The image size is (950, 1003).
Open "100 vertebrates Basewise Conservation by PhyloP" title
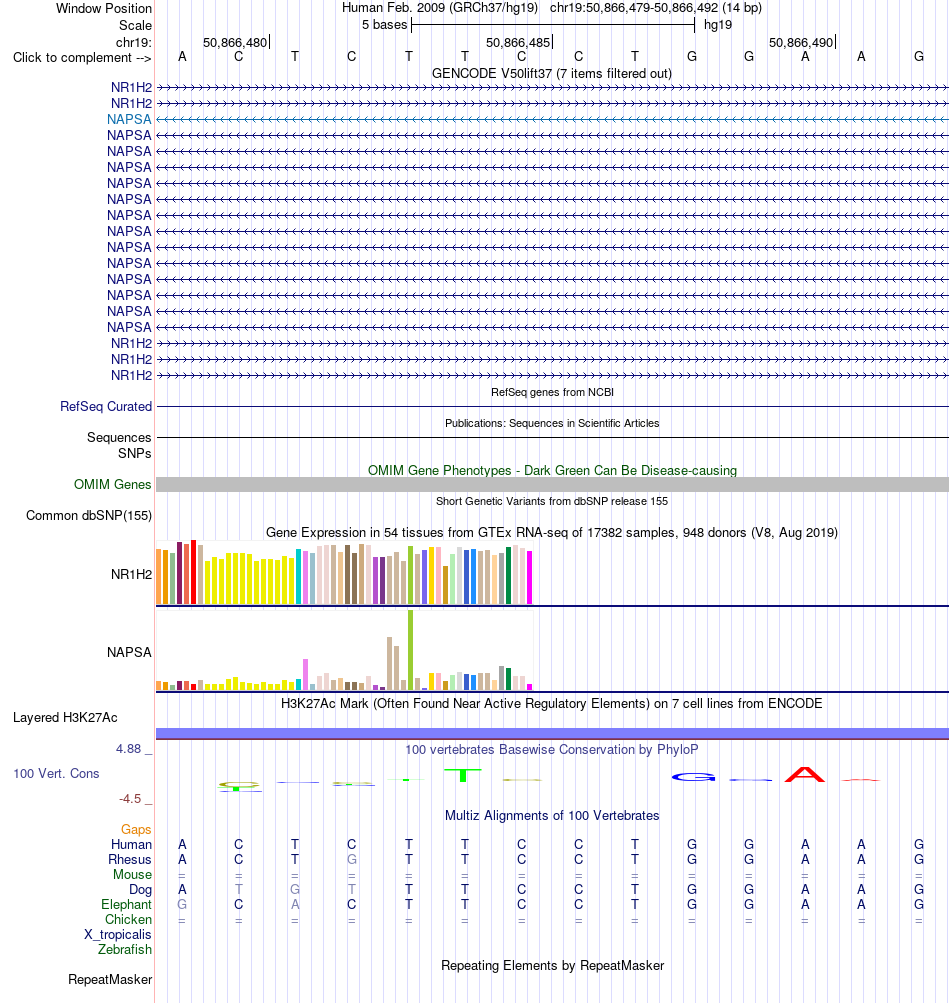click(x=552, y=750)
